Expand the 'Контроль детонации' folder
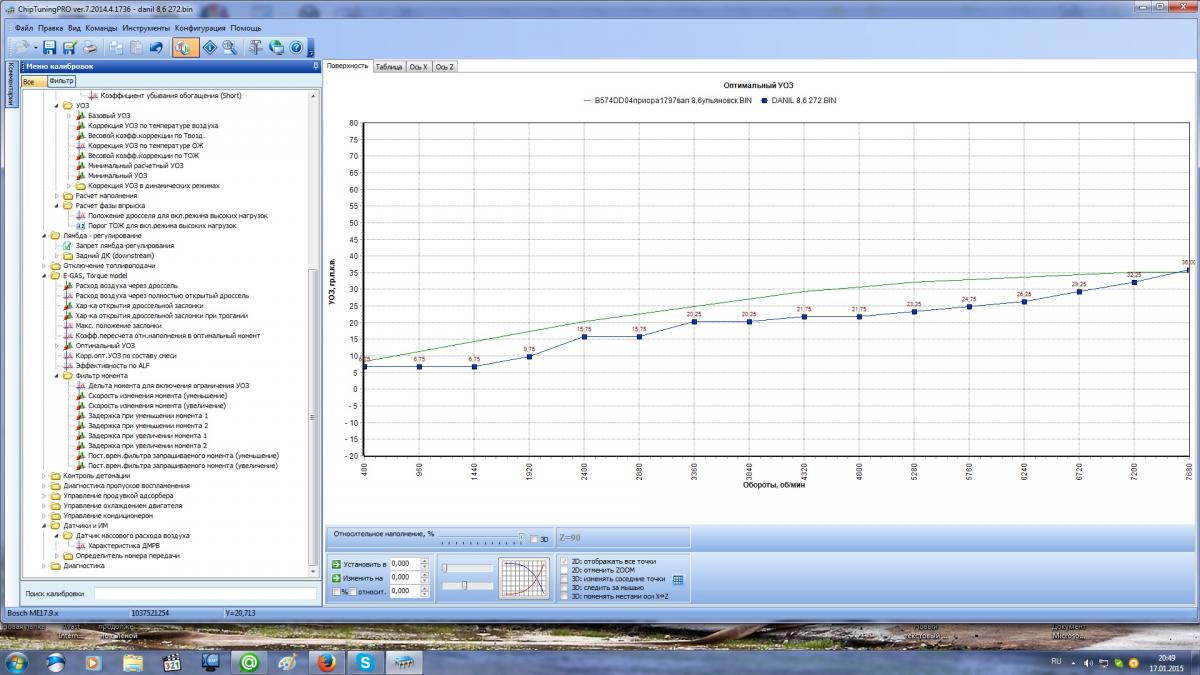The height and width of the screenshot is (675, 1200). (x=44, y=476)
